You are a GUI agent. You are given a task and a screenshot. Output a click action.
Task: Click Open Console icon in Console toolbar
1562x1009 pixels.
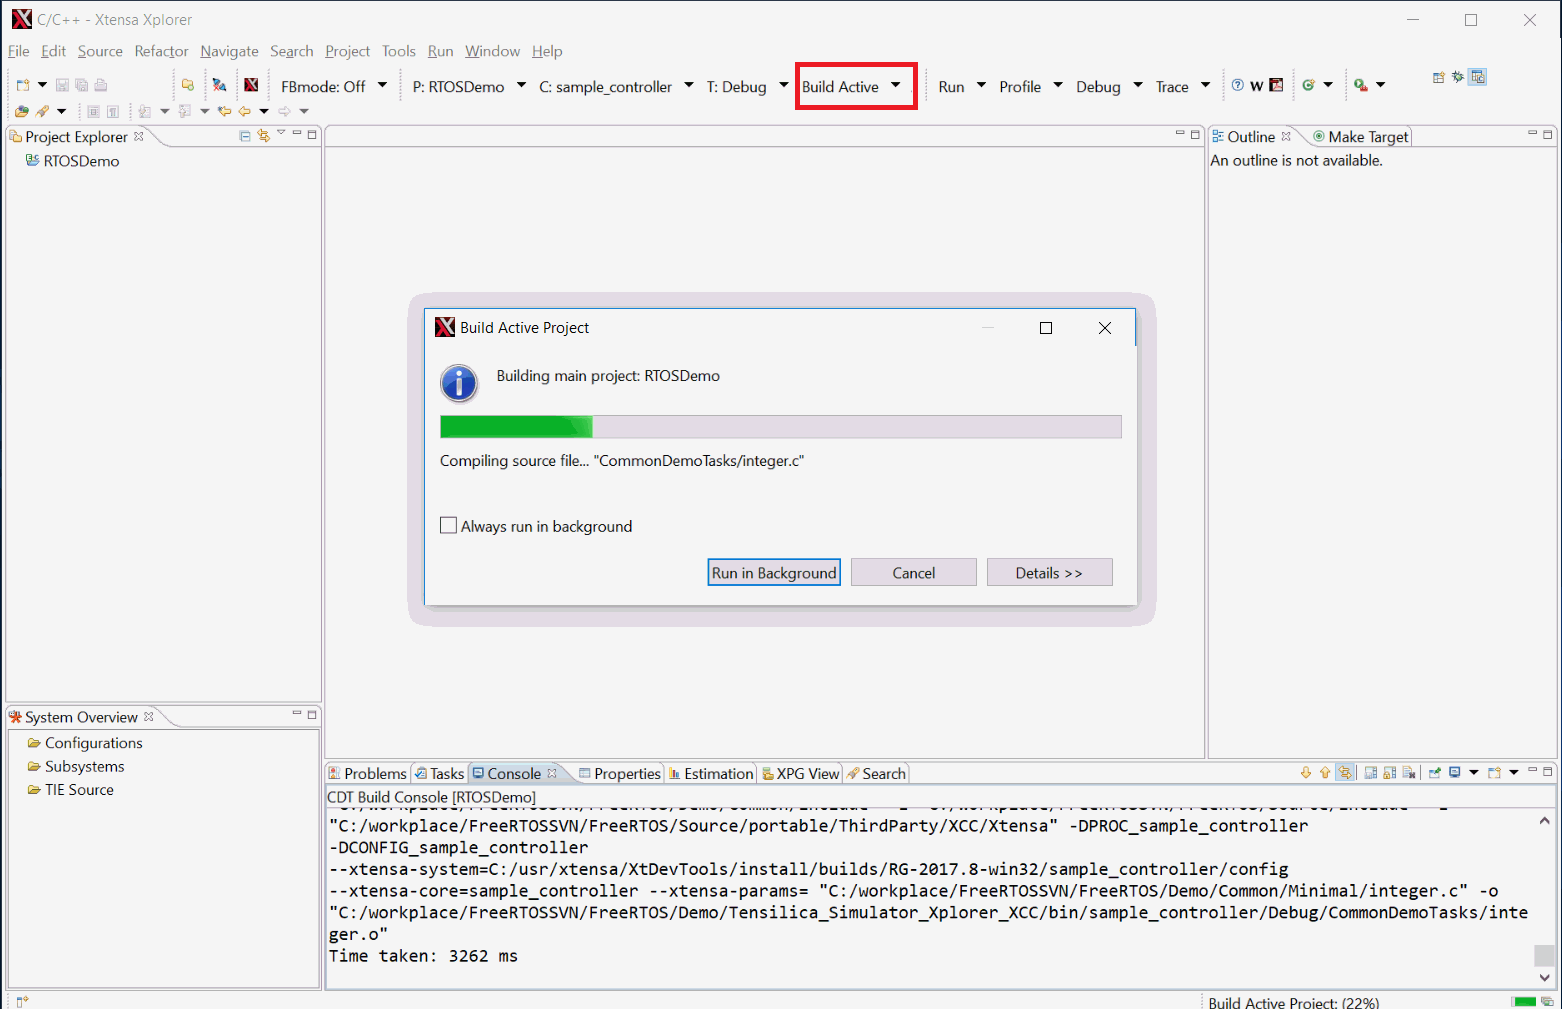[x=1494, y=773]
